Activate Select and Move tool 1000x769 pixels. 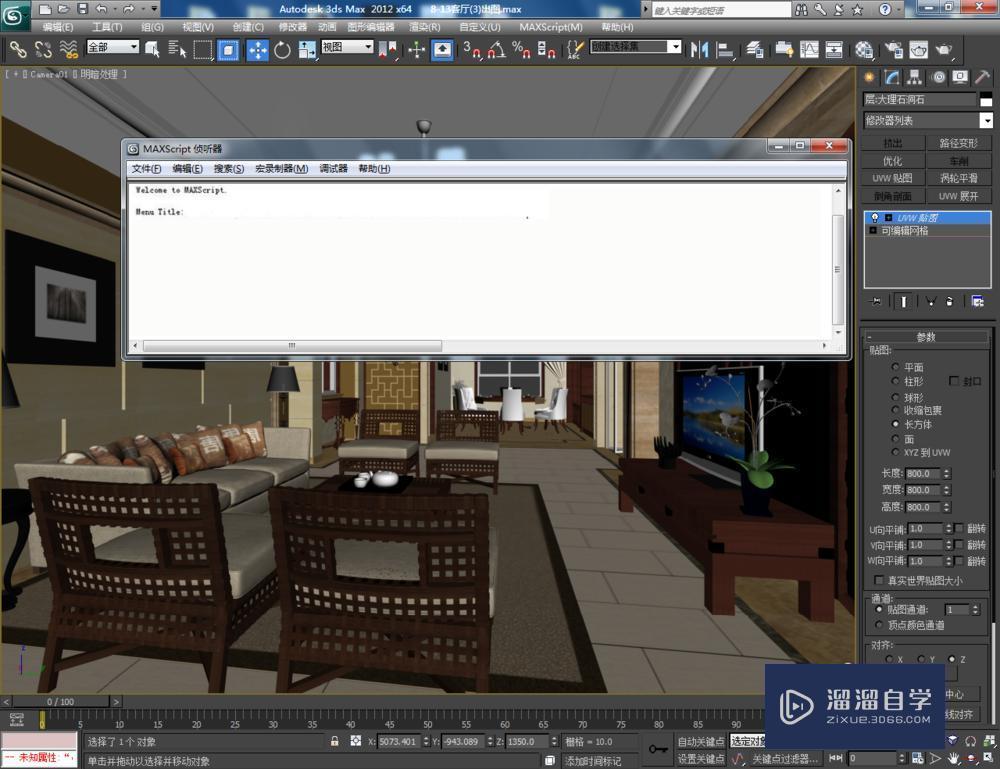point(257,49)
